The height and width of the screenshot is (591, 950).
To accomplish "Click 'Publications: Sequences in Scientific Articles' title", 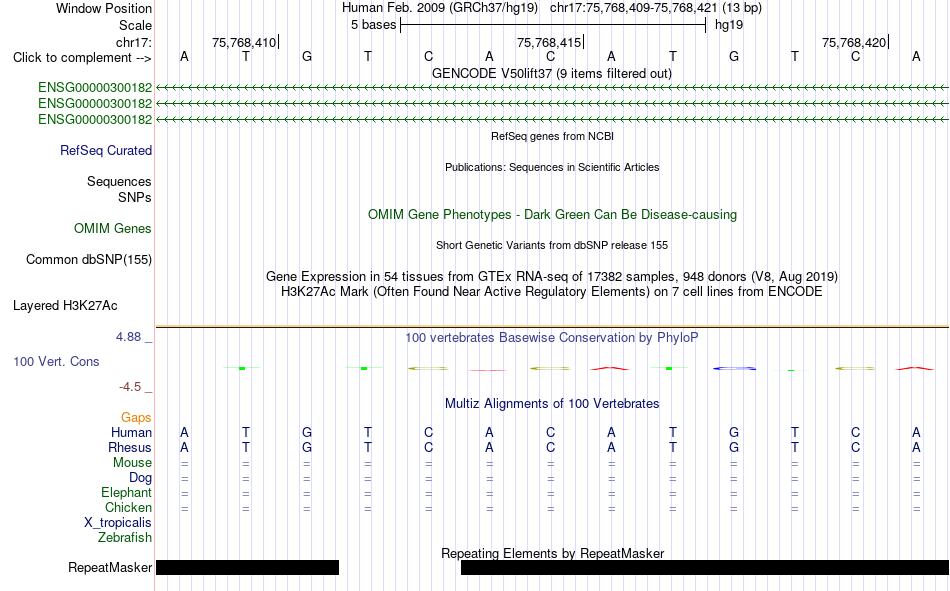I will (552, 167).
